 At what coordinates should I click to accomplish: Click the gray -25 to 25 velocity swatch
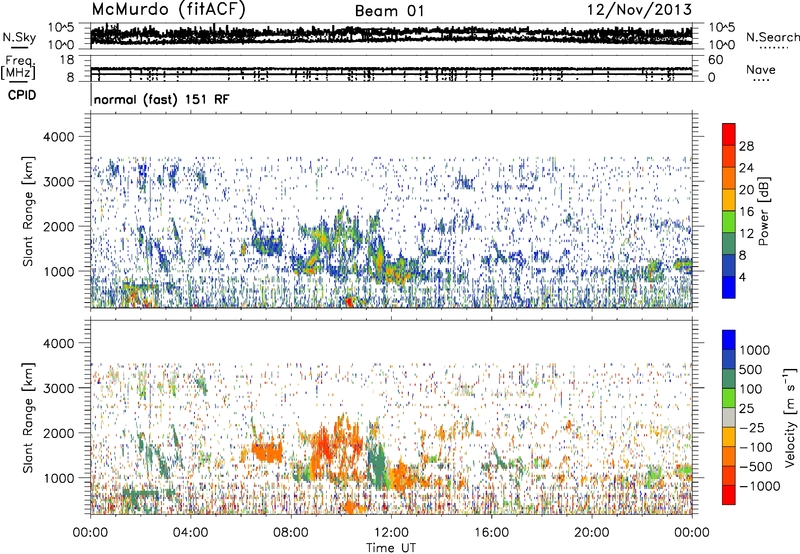pyautogui.click(x=729, y=418)
